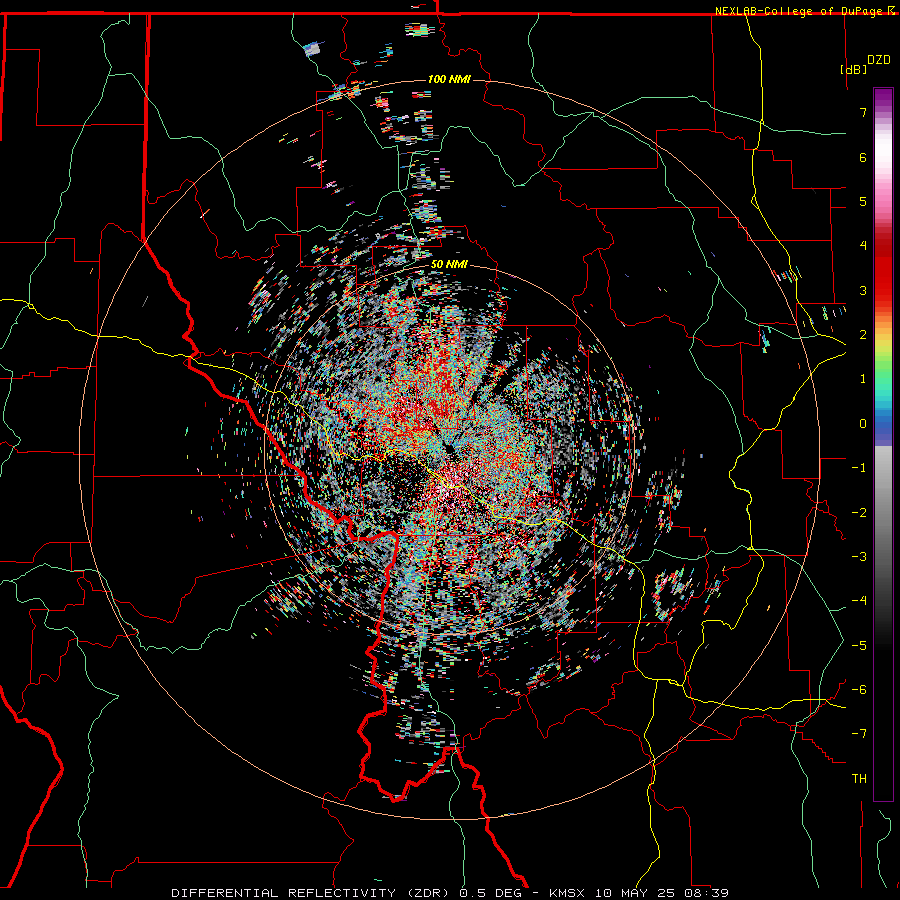Click the legend value 3 label
The width and height of the screenshot is (900, 900).
click(862, 290)
